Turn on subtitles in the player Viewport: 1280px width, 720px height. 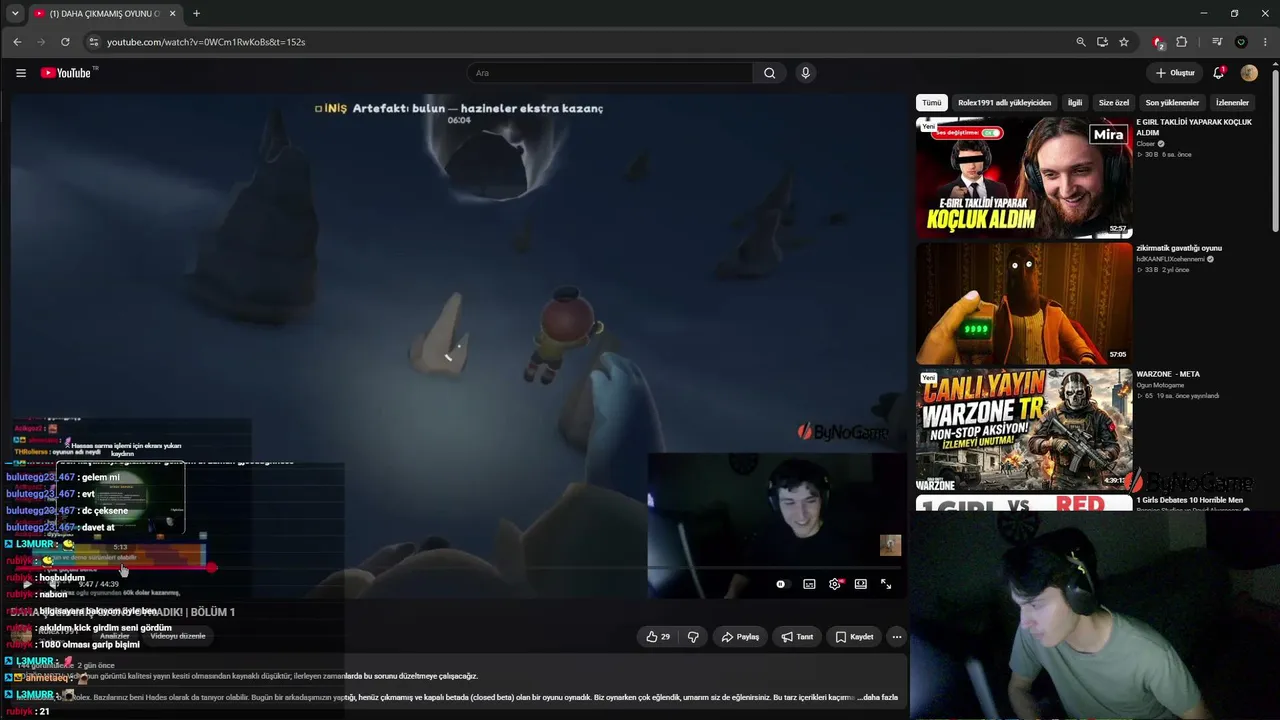809,584
